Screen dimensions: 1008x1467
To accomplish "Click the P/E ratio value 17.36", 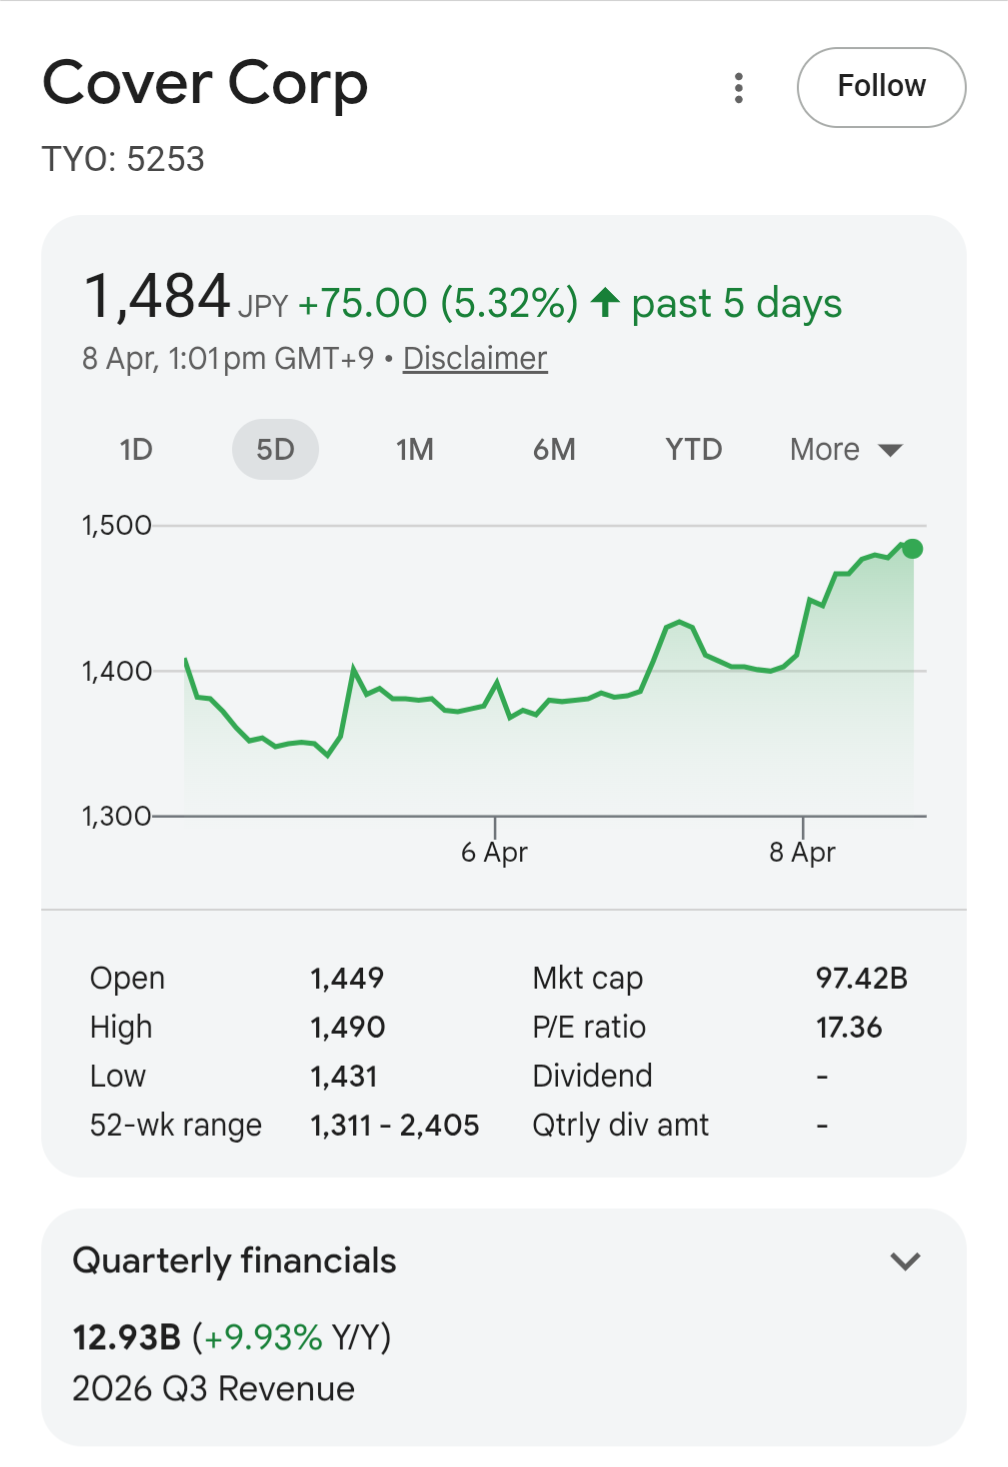I will 849,1027.
